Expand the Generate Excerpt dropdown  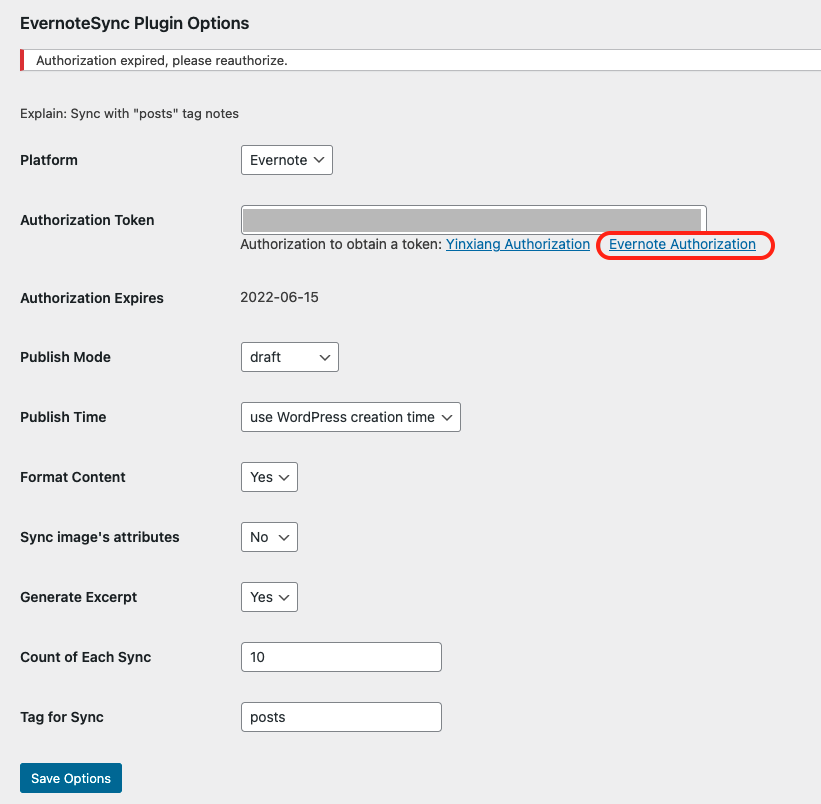click(269, 597)
